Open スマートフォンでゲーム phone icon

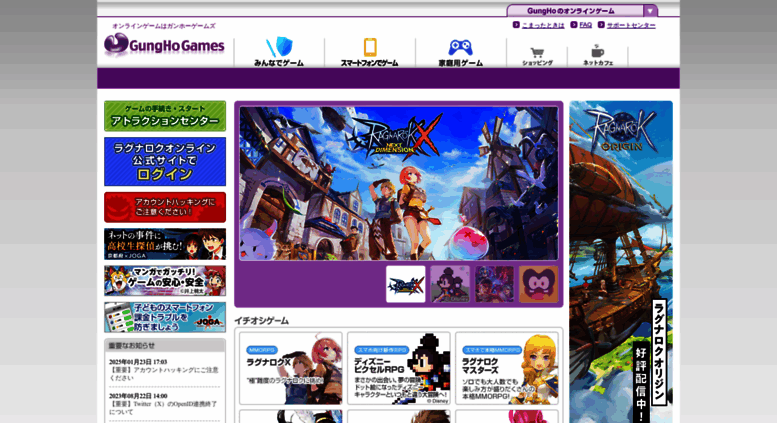[x=370, y=52]
